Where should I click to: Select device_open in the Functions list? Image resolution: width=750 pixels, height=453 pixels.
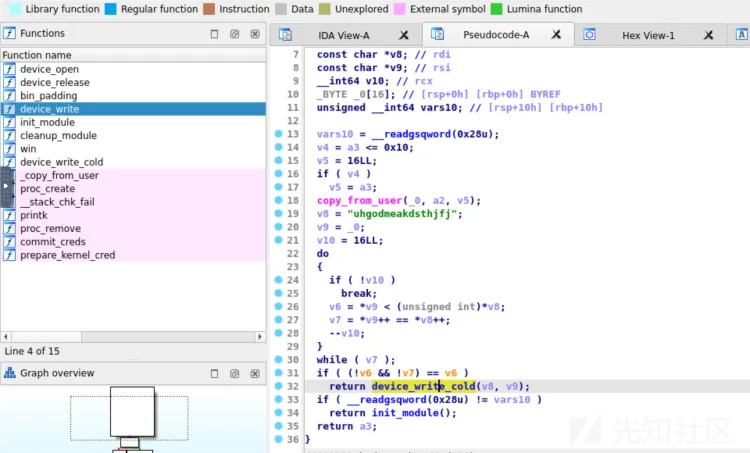tap(133, 69)
